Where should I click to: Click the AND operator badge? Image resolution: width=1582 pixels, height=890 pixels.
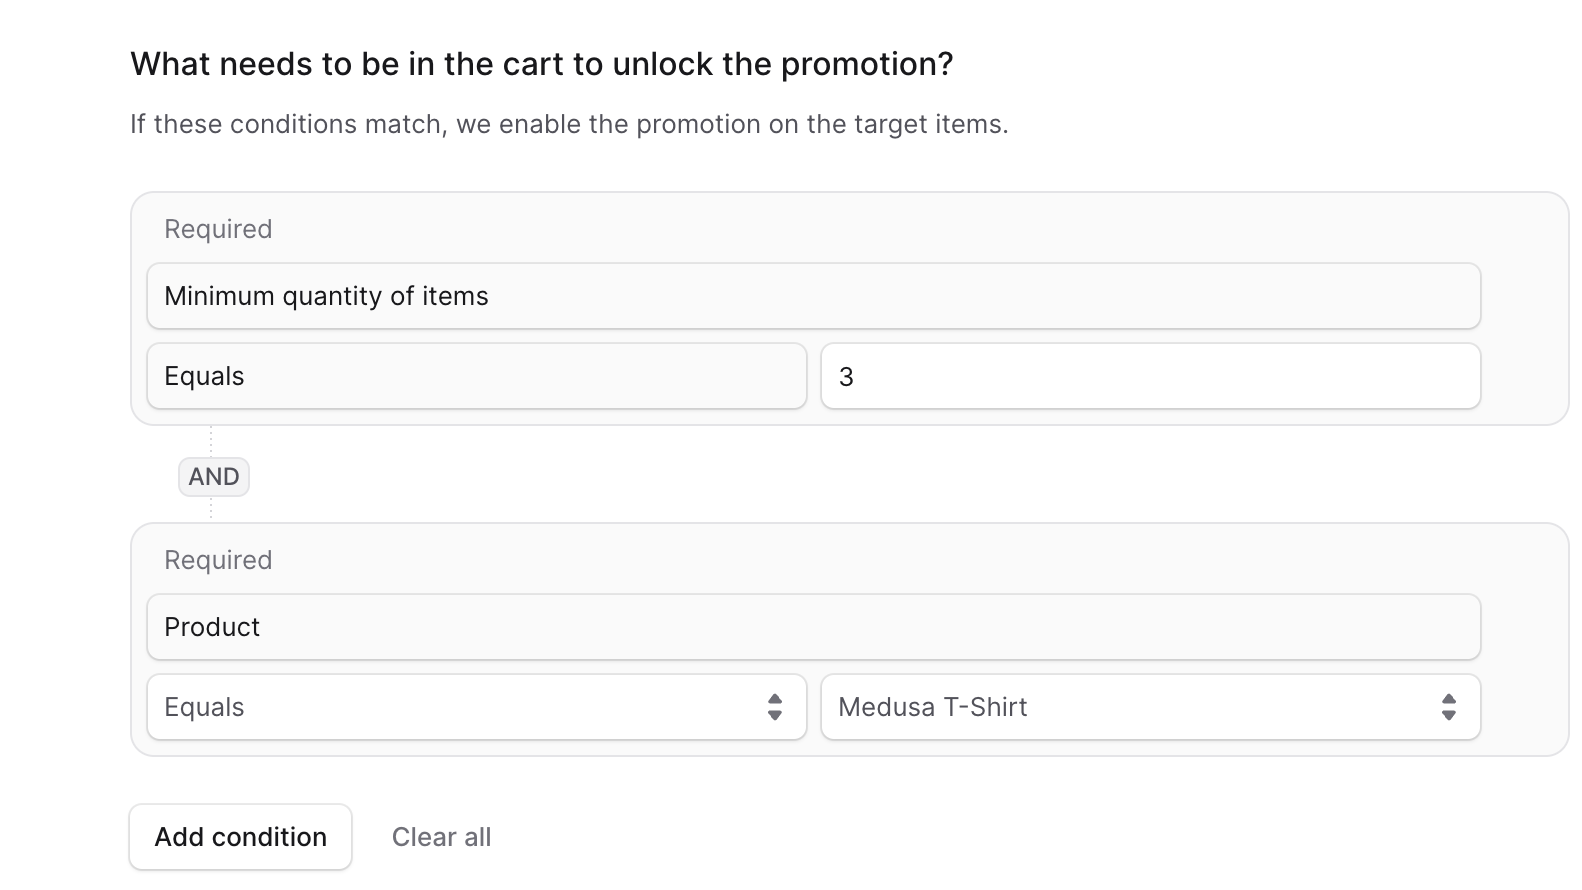tap(213, 477)
